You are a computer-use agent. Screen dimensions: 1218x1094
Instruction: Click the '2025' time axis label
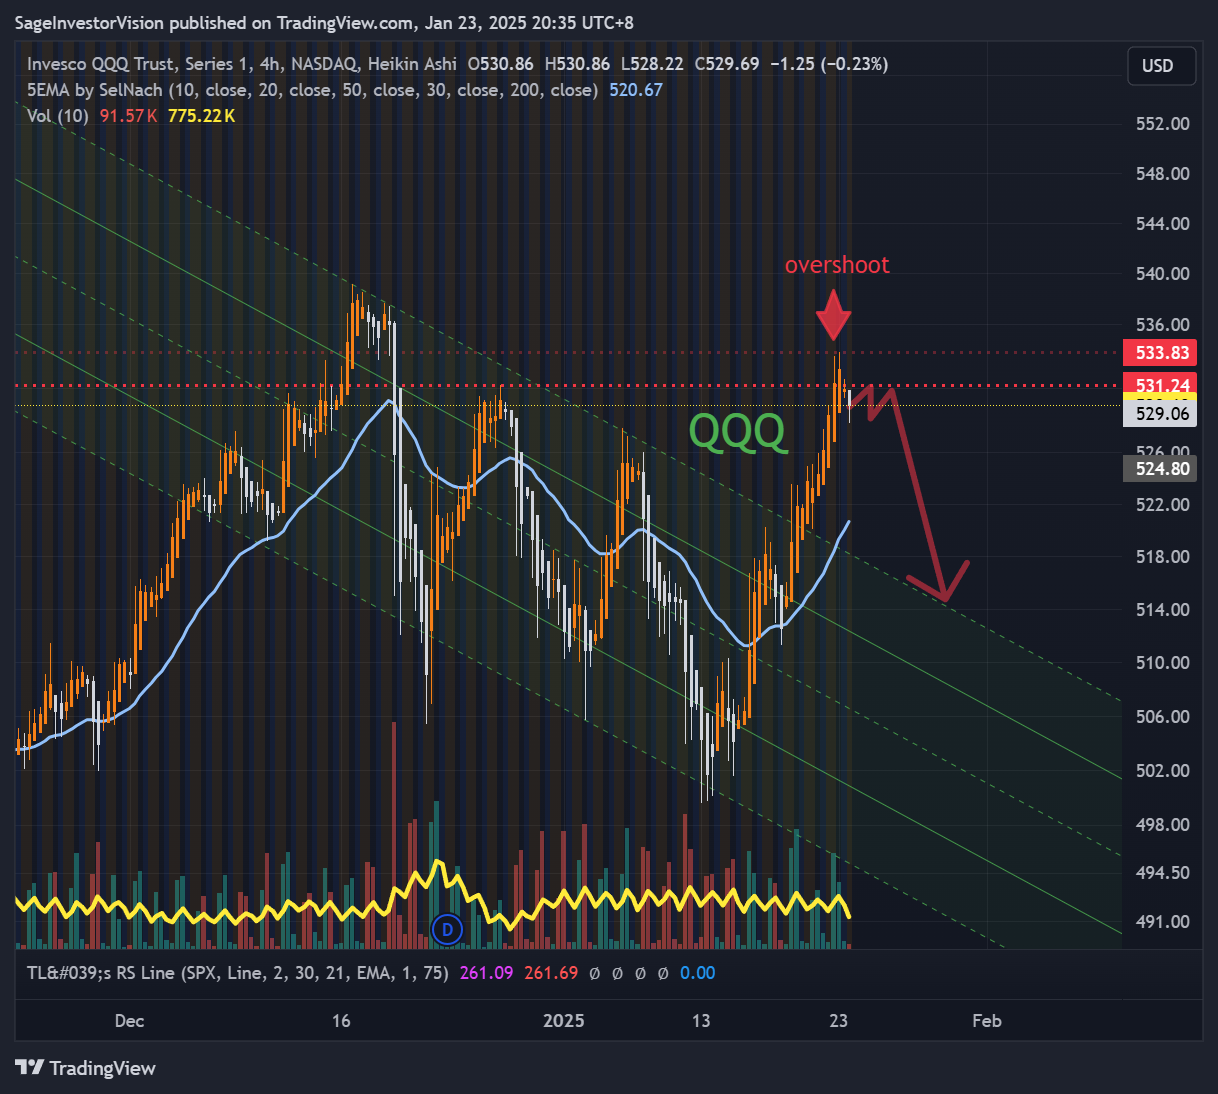point(563,1021)
